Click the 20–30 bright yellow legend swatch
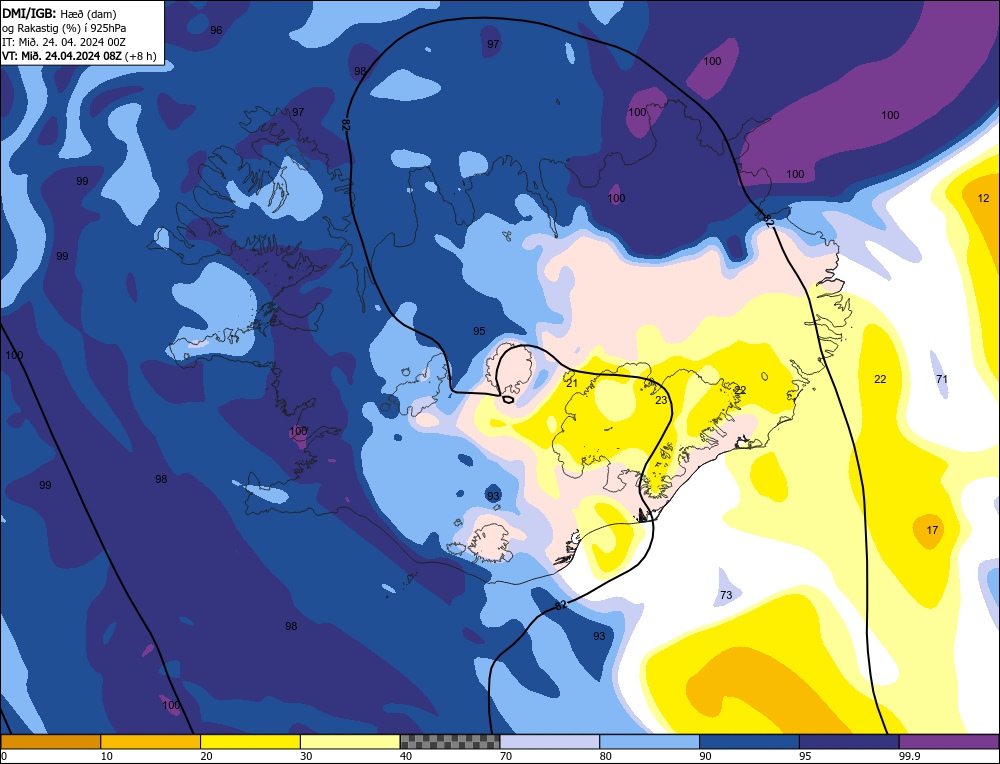The height and width of the screenshot is (764, 1000). [x=250, y=741]
